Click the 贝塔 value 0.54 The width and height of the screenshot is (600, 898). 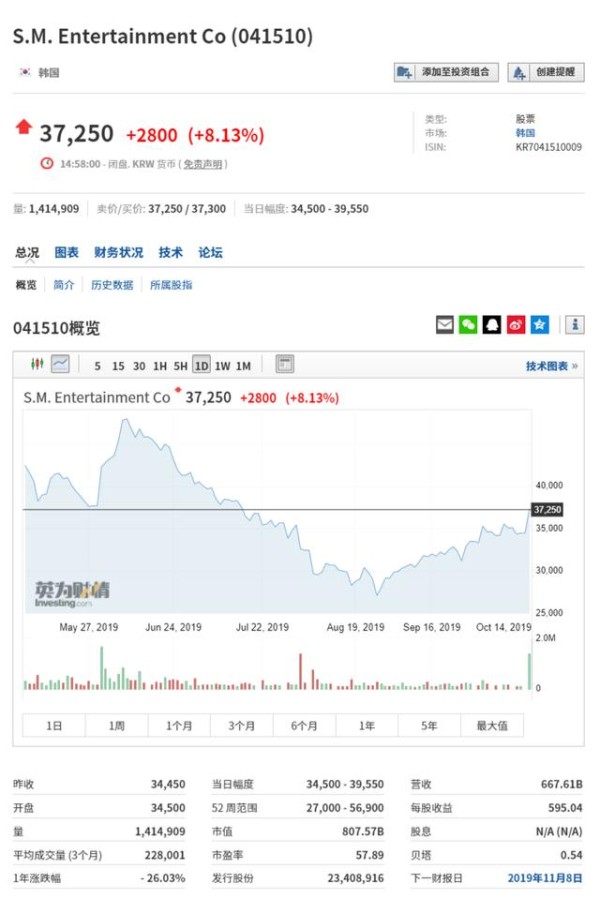pos(571,854)
